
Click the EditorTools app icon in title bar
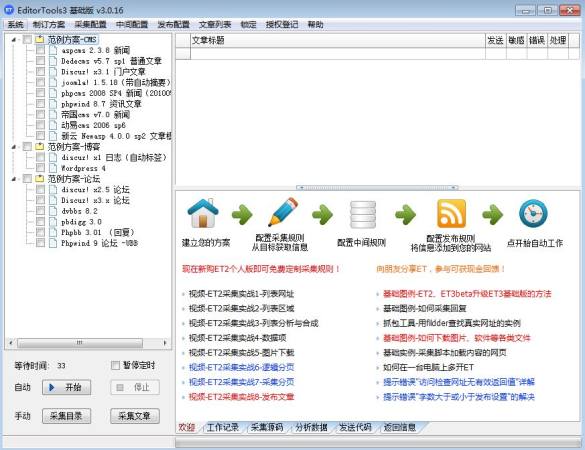(9, 10)
